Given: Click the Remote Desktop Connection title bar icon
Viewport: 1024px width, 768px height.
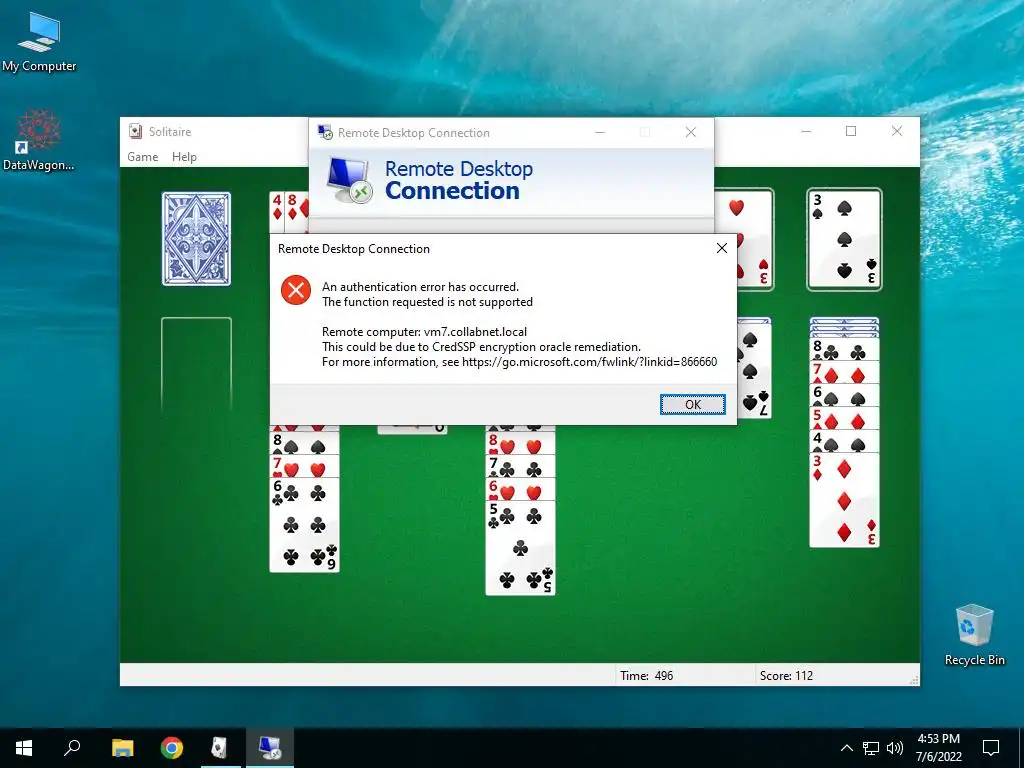Looking at the screenshot, I should [x=325, y=132].
